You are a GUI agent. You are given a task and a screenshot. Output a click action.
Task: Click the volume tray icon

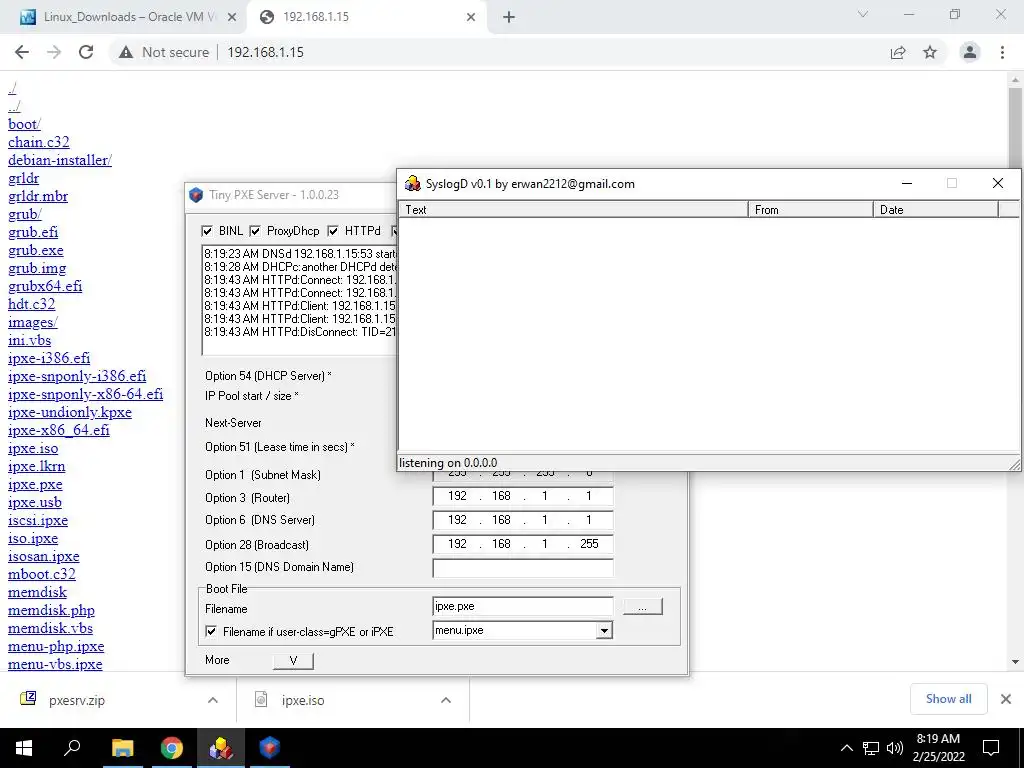point(895,748)
